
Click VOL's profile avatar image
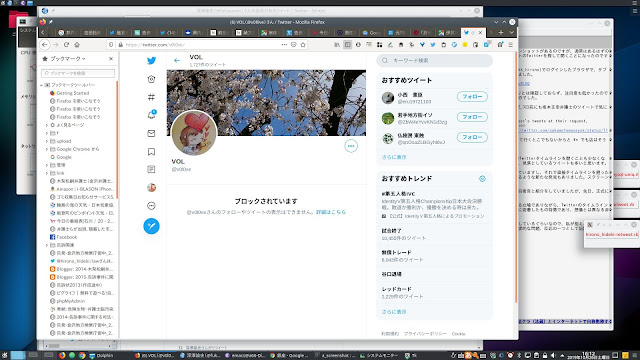(194, 133)
